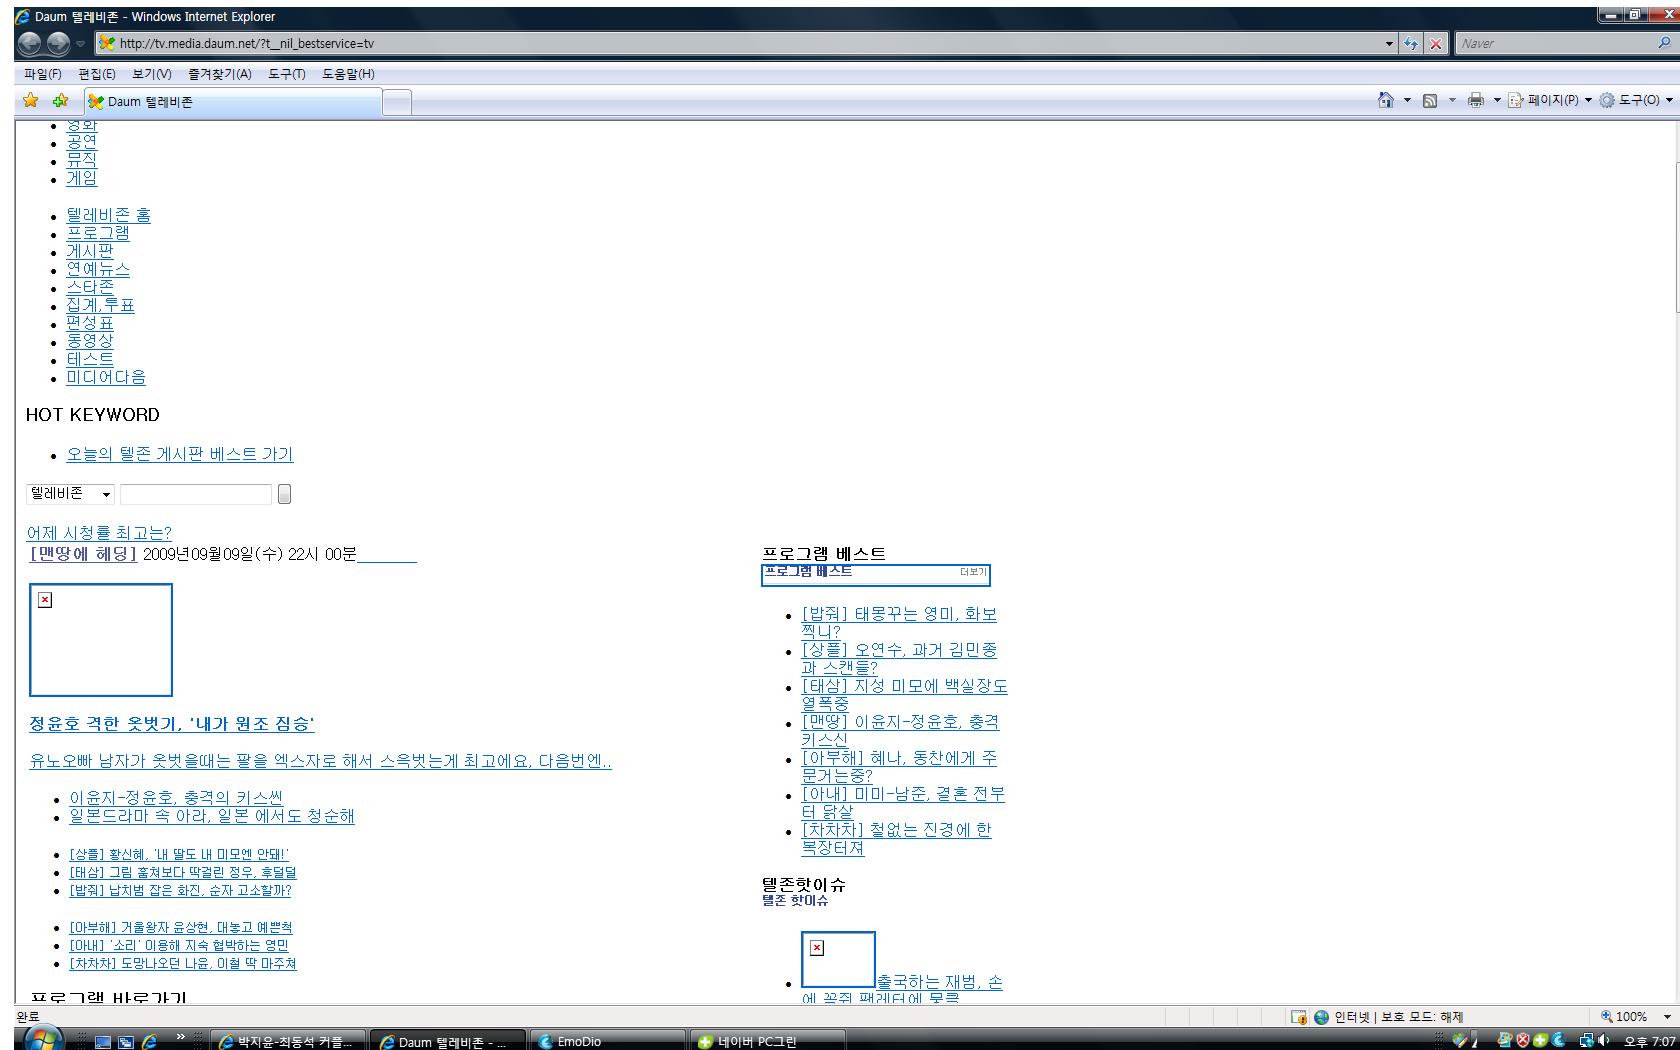Click broken image thumbnail under 맨땅에 헤딩
Screen dimensions: 1680x1050
click(x=101, y=640)
